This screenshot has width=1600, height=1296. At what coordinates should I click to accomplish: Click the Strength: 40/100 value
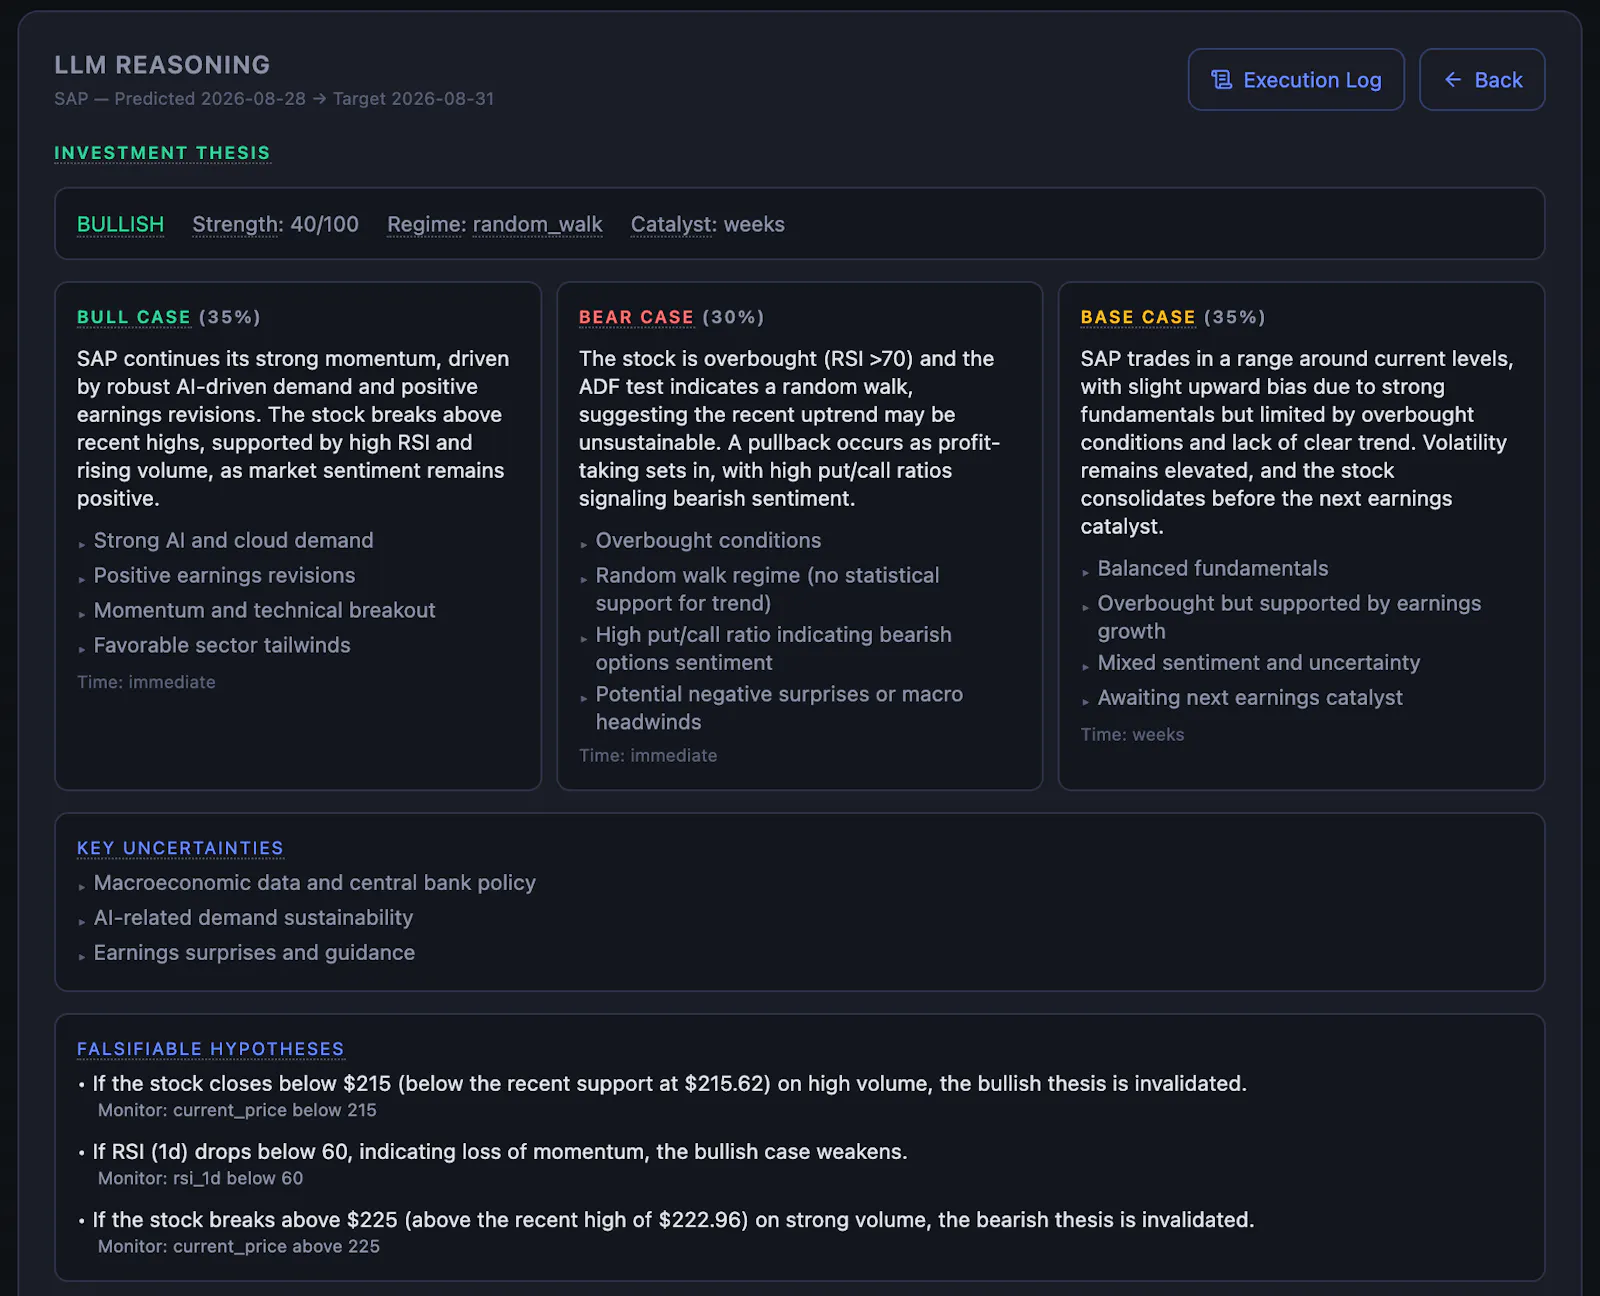275,224
